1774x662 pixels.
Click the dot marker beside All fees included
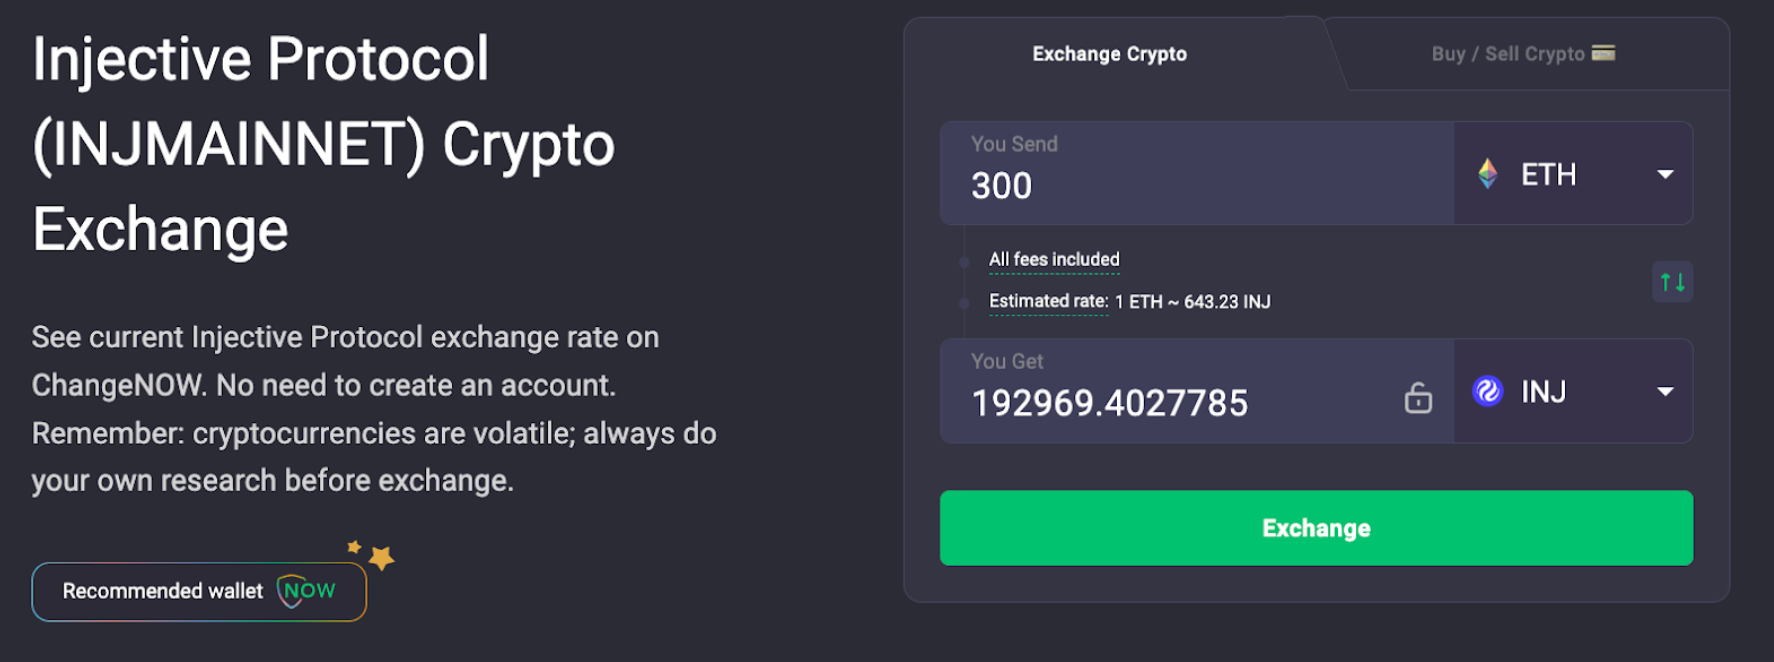pyautogui.click(x=963, y=260)
